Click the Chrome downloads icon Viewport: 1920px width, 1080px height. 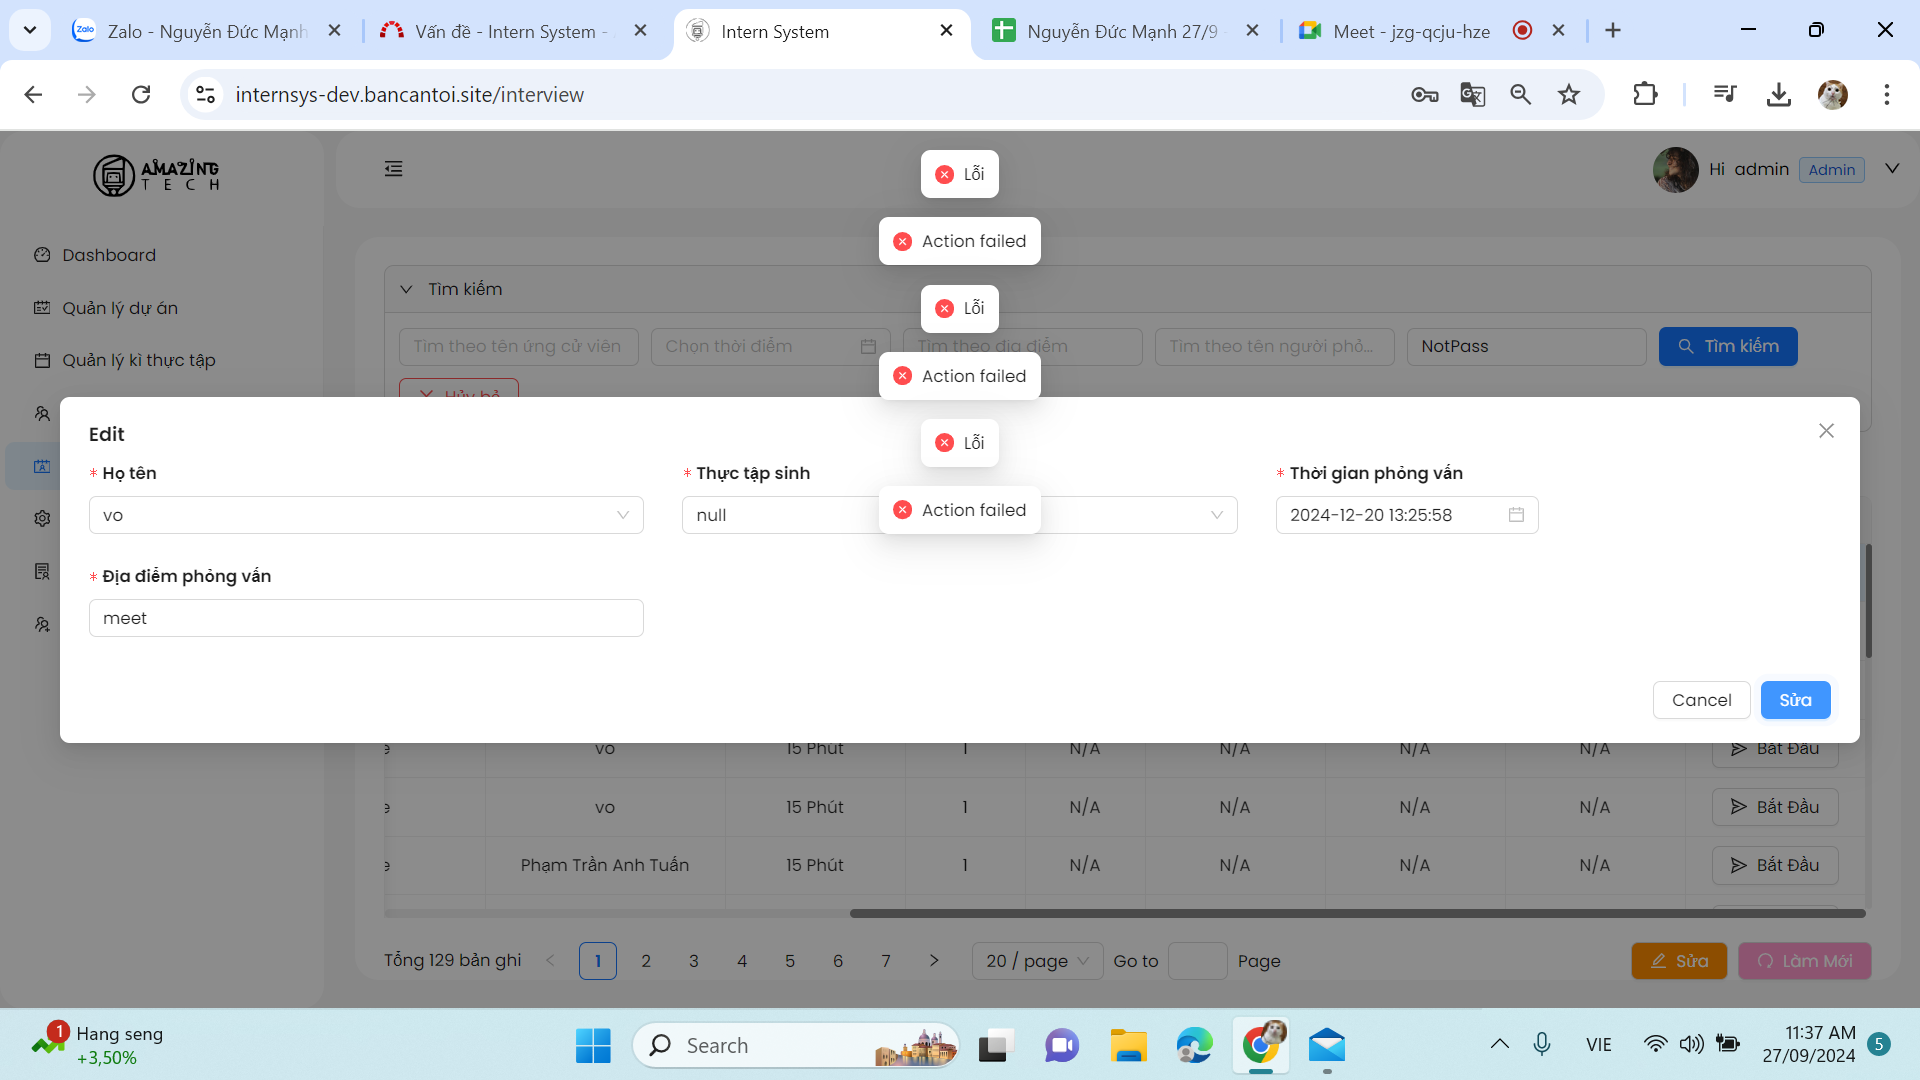pos(1778,95)
